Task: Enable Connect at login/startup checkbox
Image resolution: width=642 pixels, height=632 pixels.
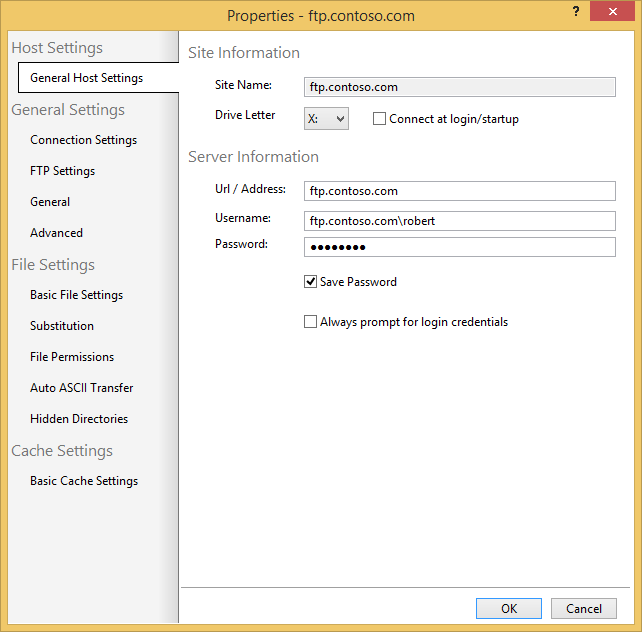Action: [x=379, y=119]
